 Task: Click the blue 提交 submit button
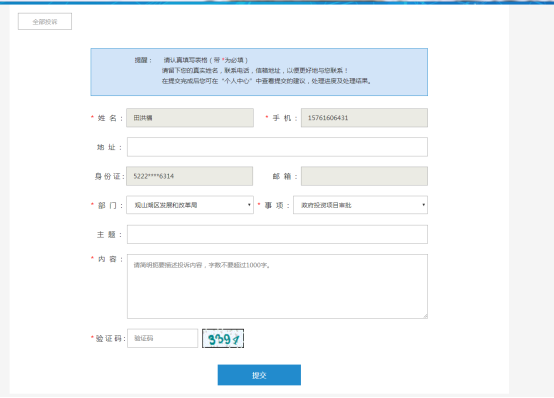[x=259, y=375]
